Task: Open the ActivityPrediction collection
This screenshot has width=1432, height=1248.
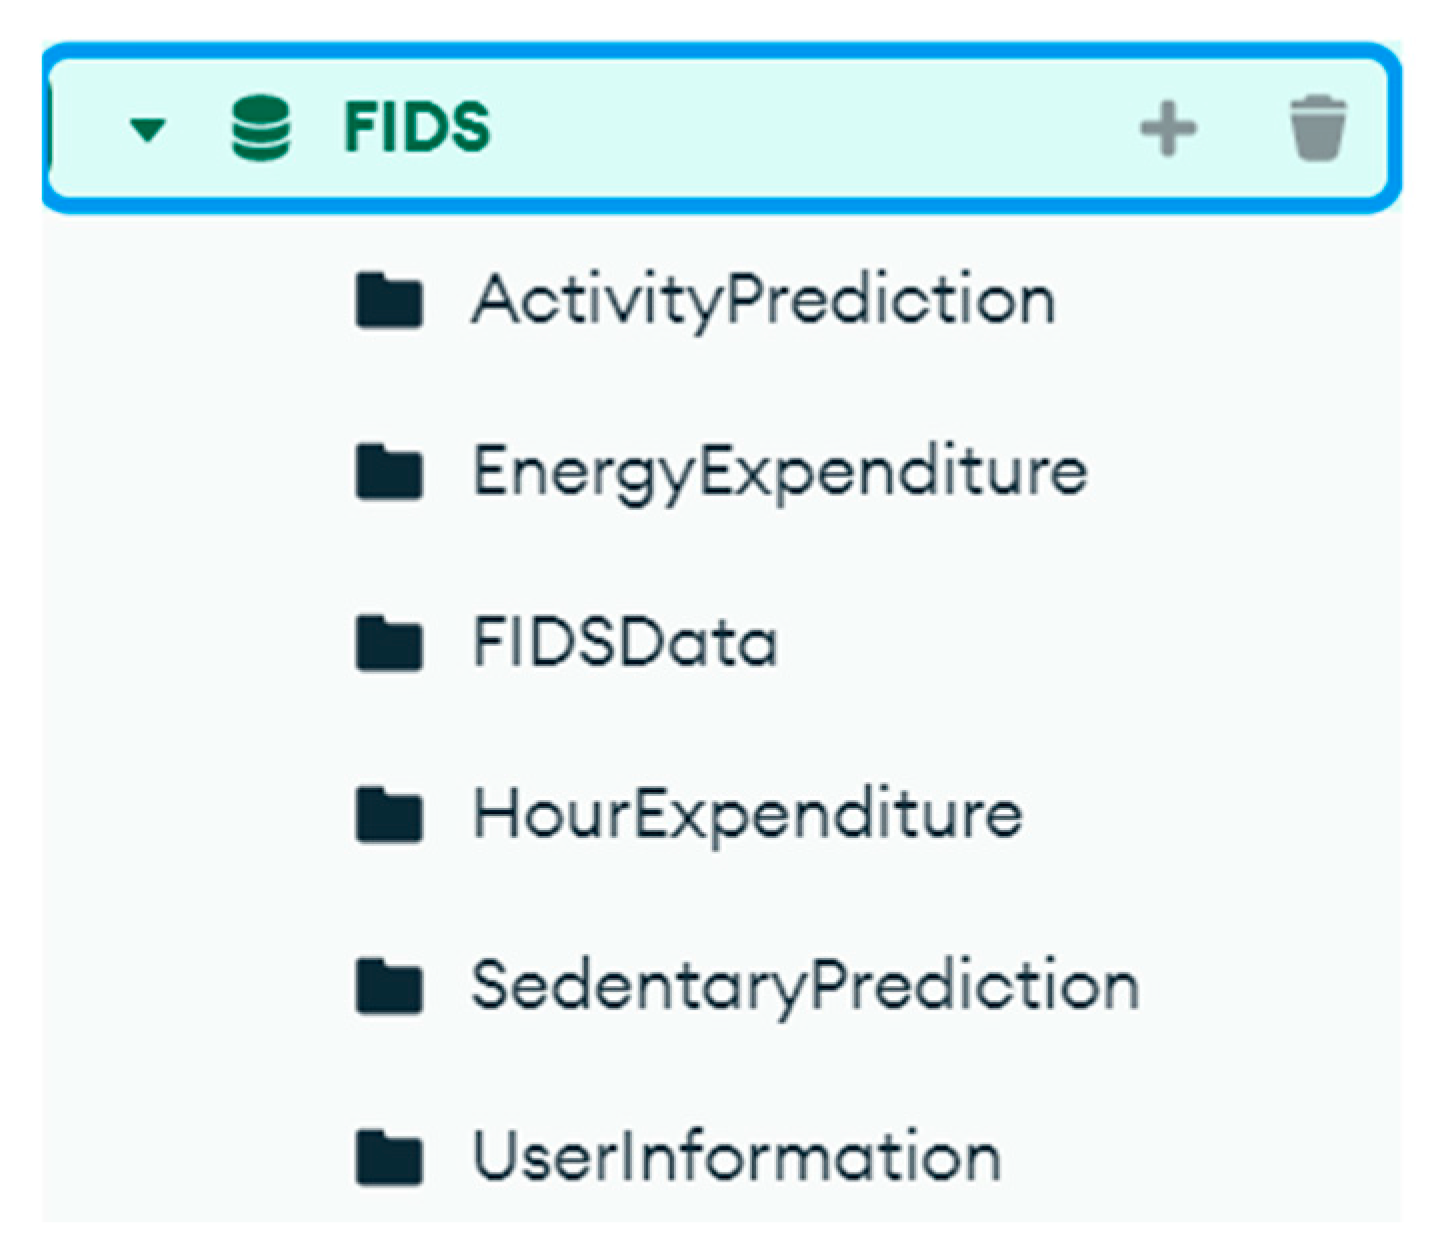Action: pos(763,300)
